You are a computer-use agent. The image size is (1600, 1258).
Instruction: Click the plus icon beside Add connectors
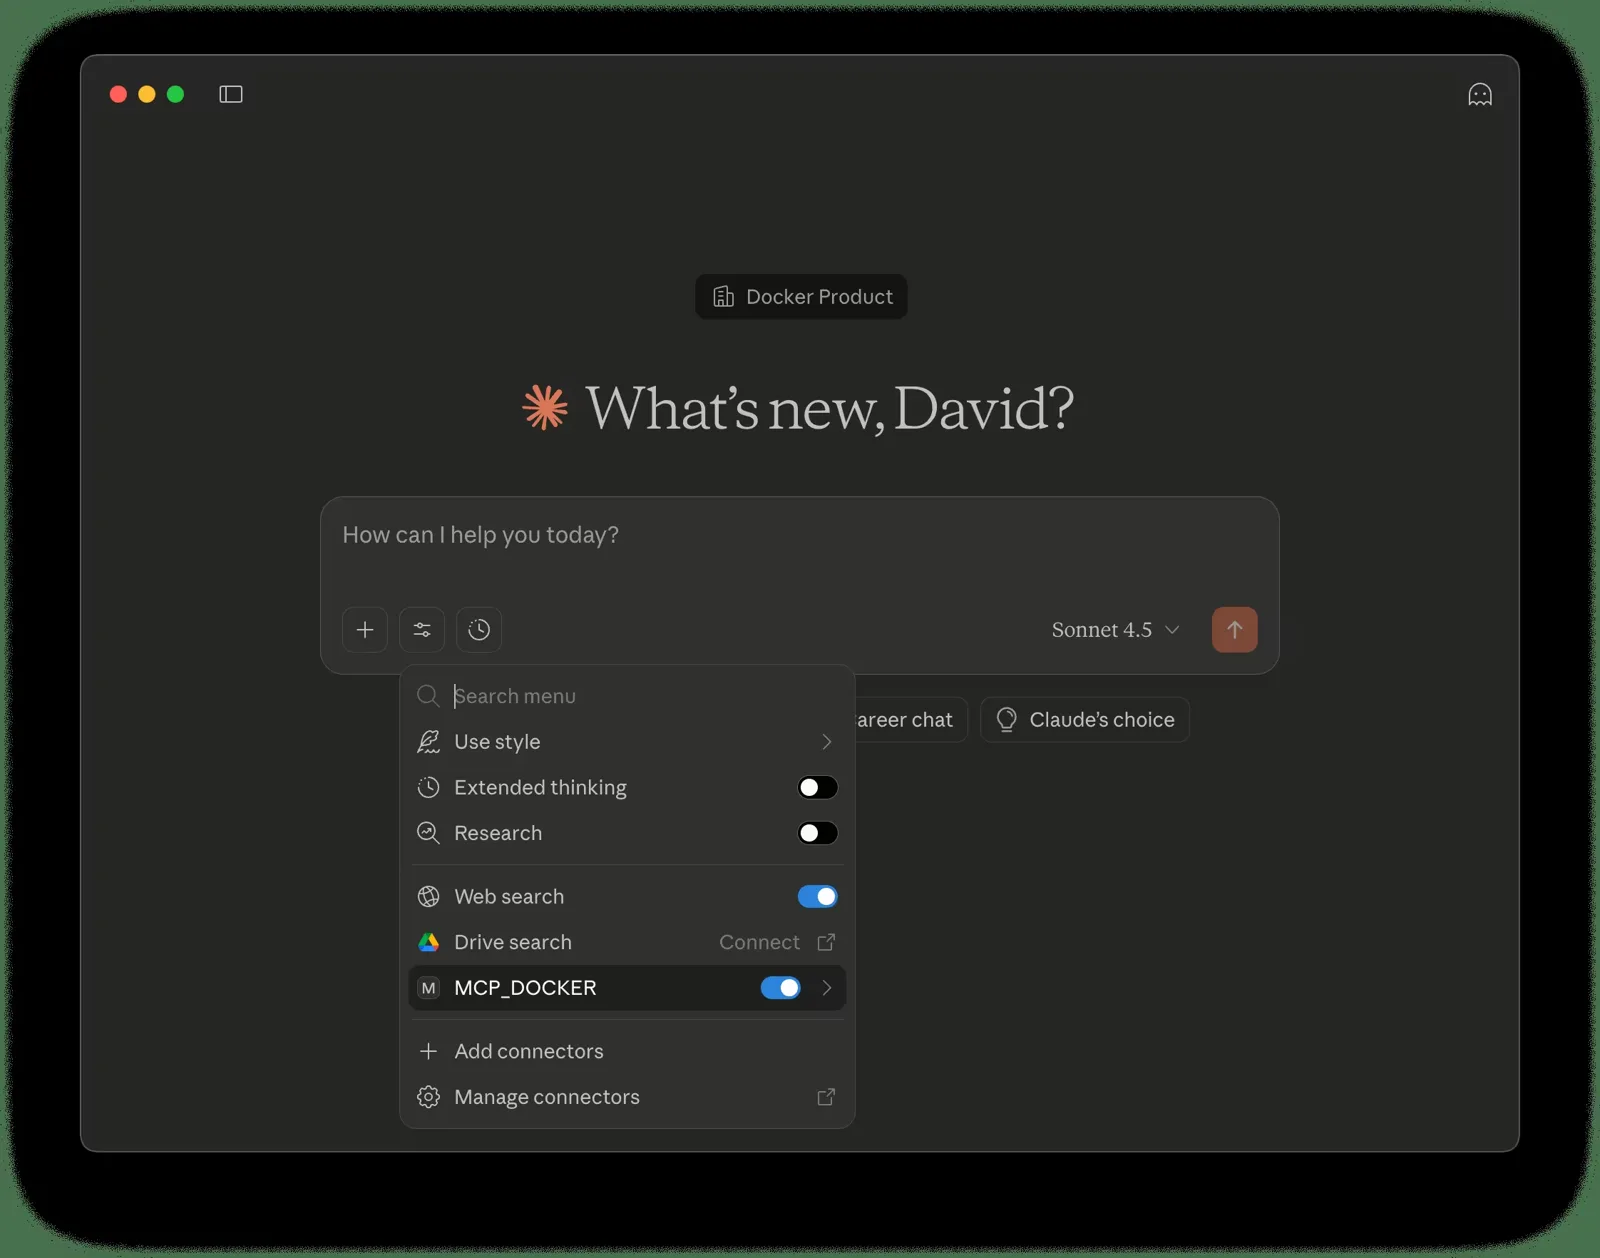point(428,1051)
